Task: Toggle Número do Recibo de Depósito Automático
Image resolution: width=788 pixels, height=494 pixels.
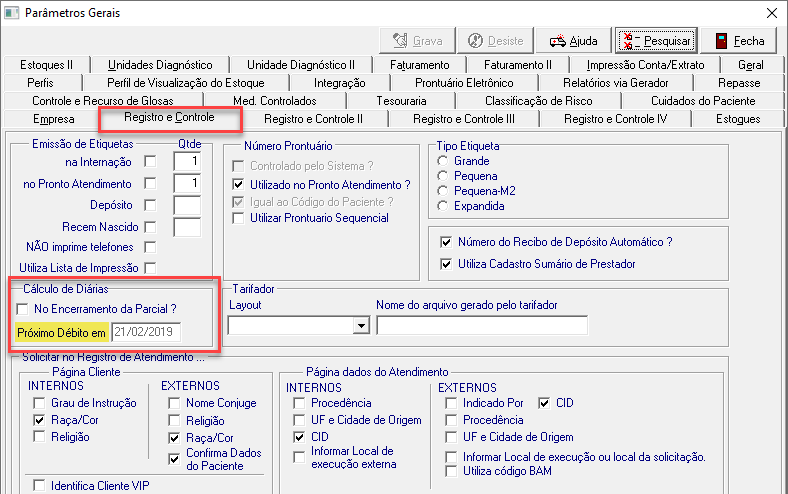Action: tap(446, 242)
